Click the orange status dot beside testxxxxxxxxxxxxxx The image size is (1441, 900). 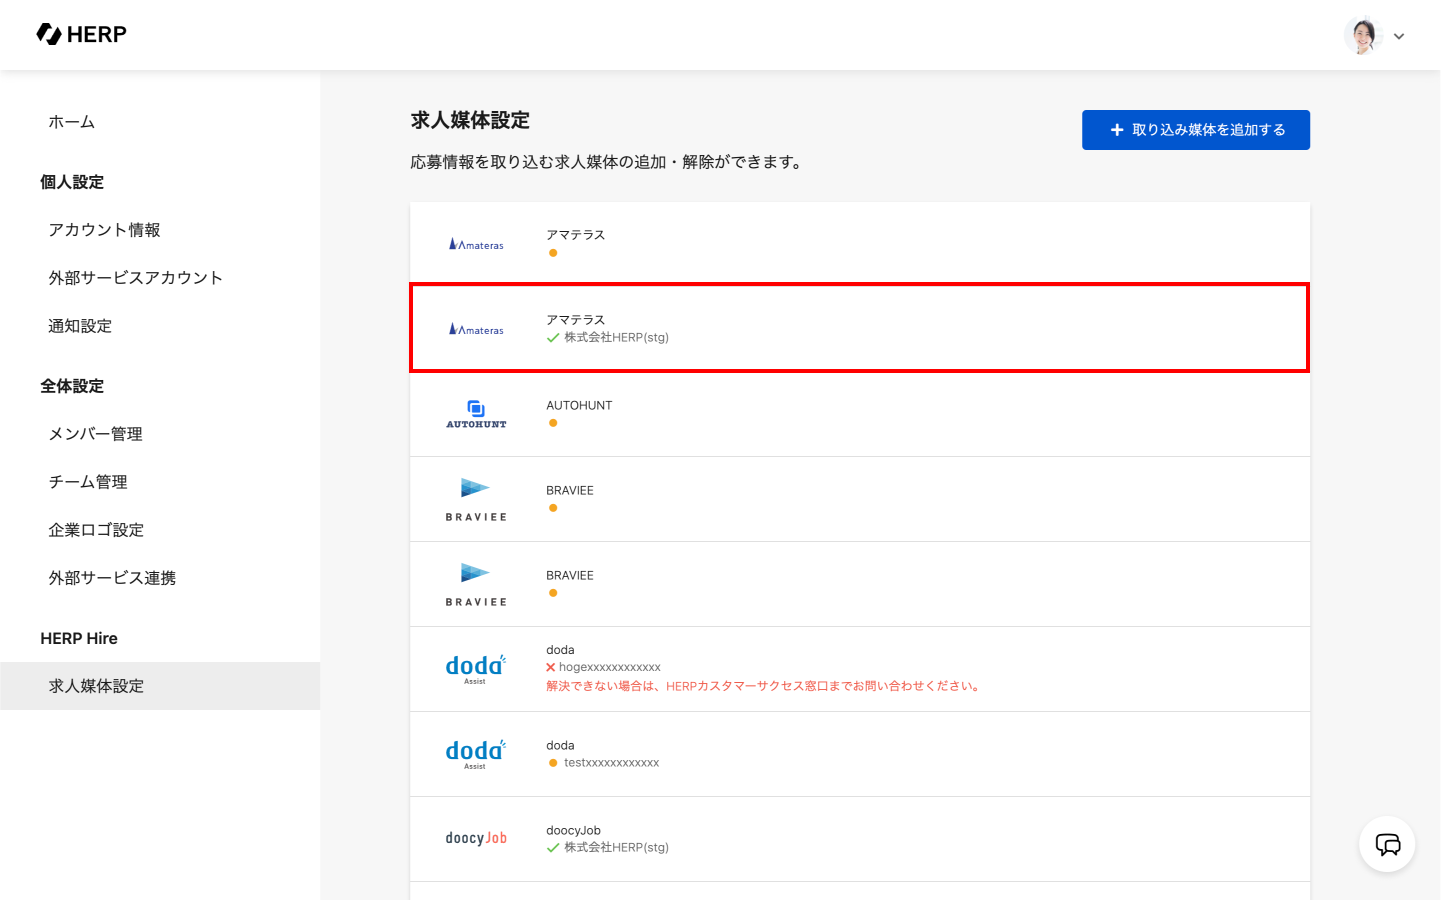point(553,763)
